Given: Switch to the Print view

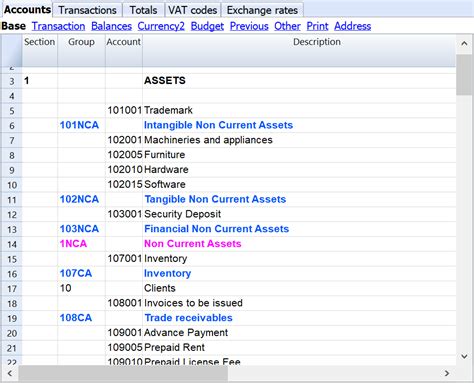Looking at the screenshot, I should coord(317,26).
